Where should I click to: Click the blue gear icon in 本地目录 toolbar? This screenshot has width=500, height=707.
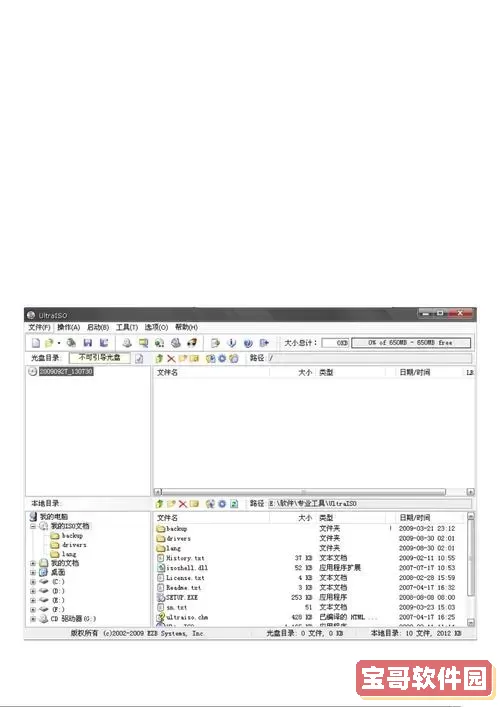222,504
